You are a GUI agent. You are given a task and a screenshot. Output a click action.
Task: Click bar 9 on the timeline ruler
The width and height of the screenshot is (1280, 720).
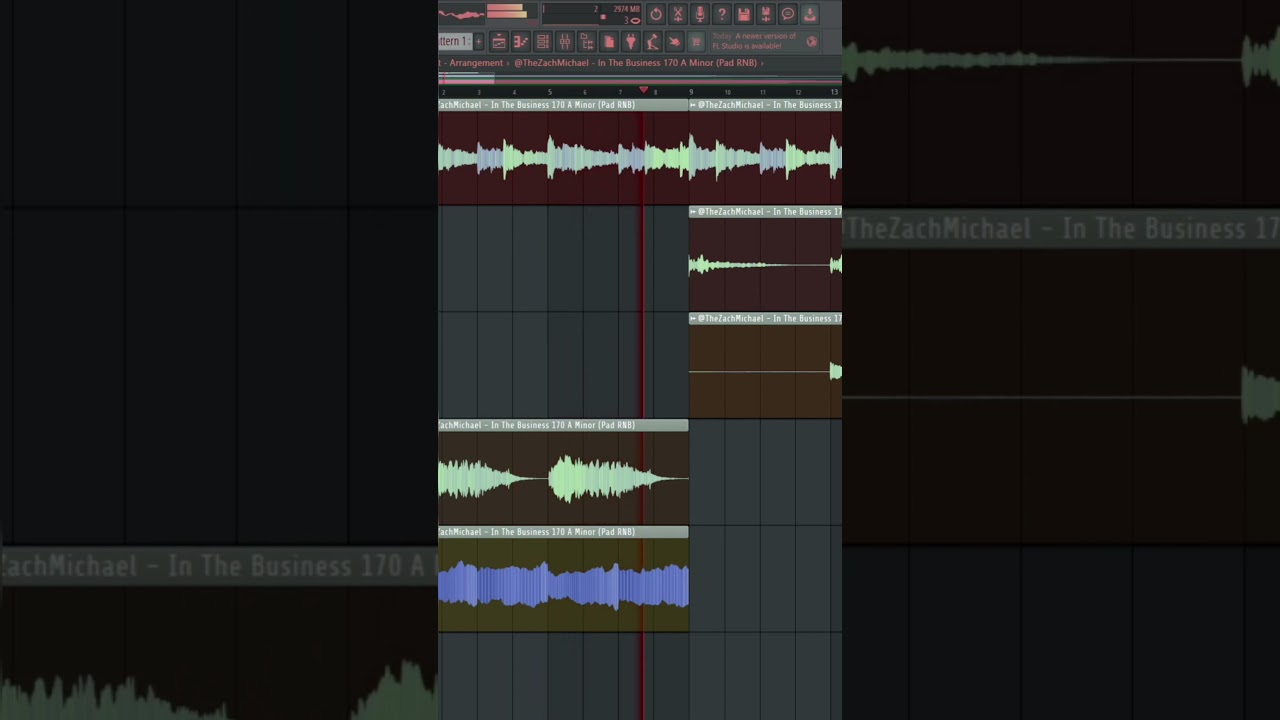click(x=691, y=92)
